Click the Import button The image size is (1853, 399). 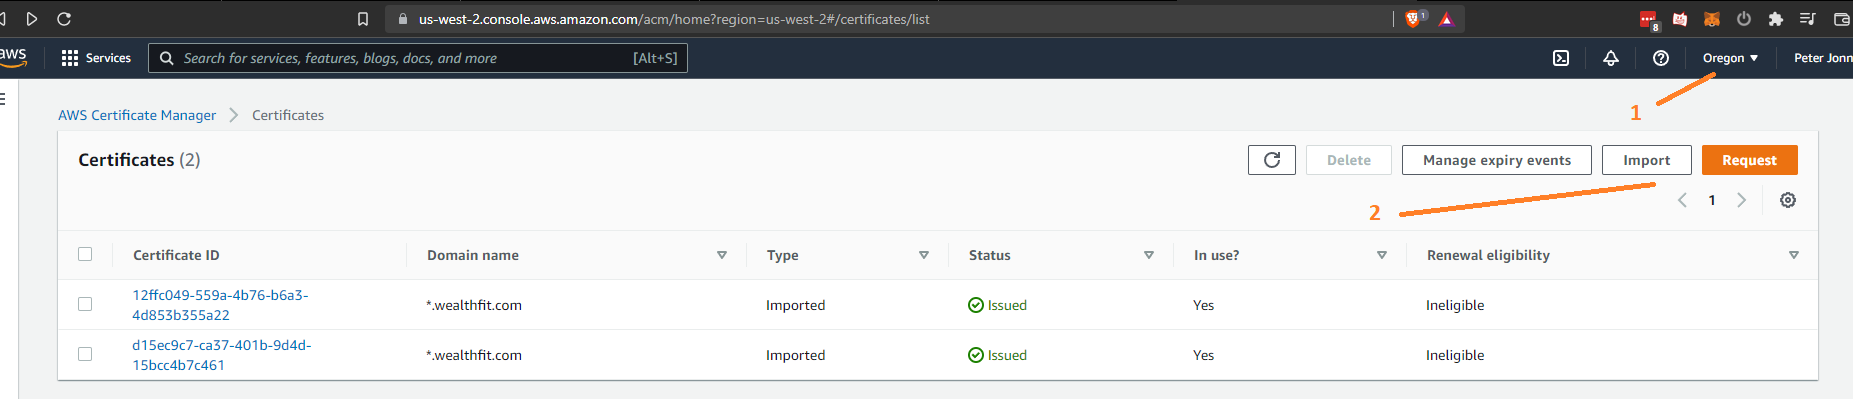(1647, 160)
